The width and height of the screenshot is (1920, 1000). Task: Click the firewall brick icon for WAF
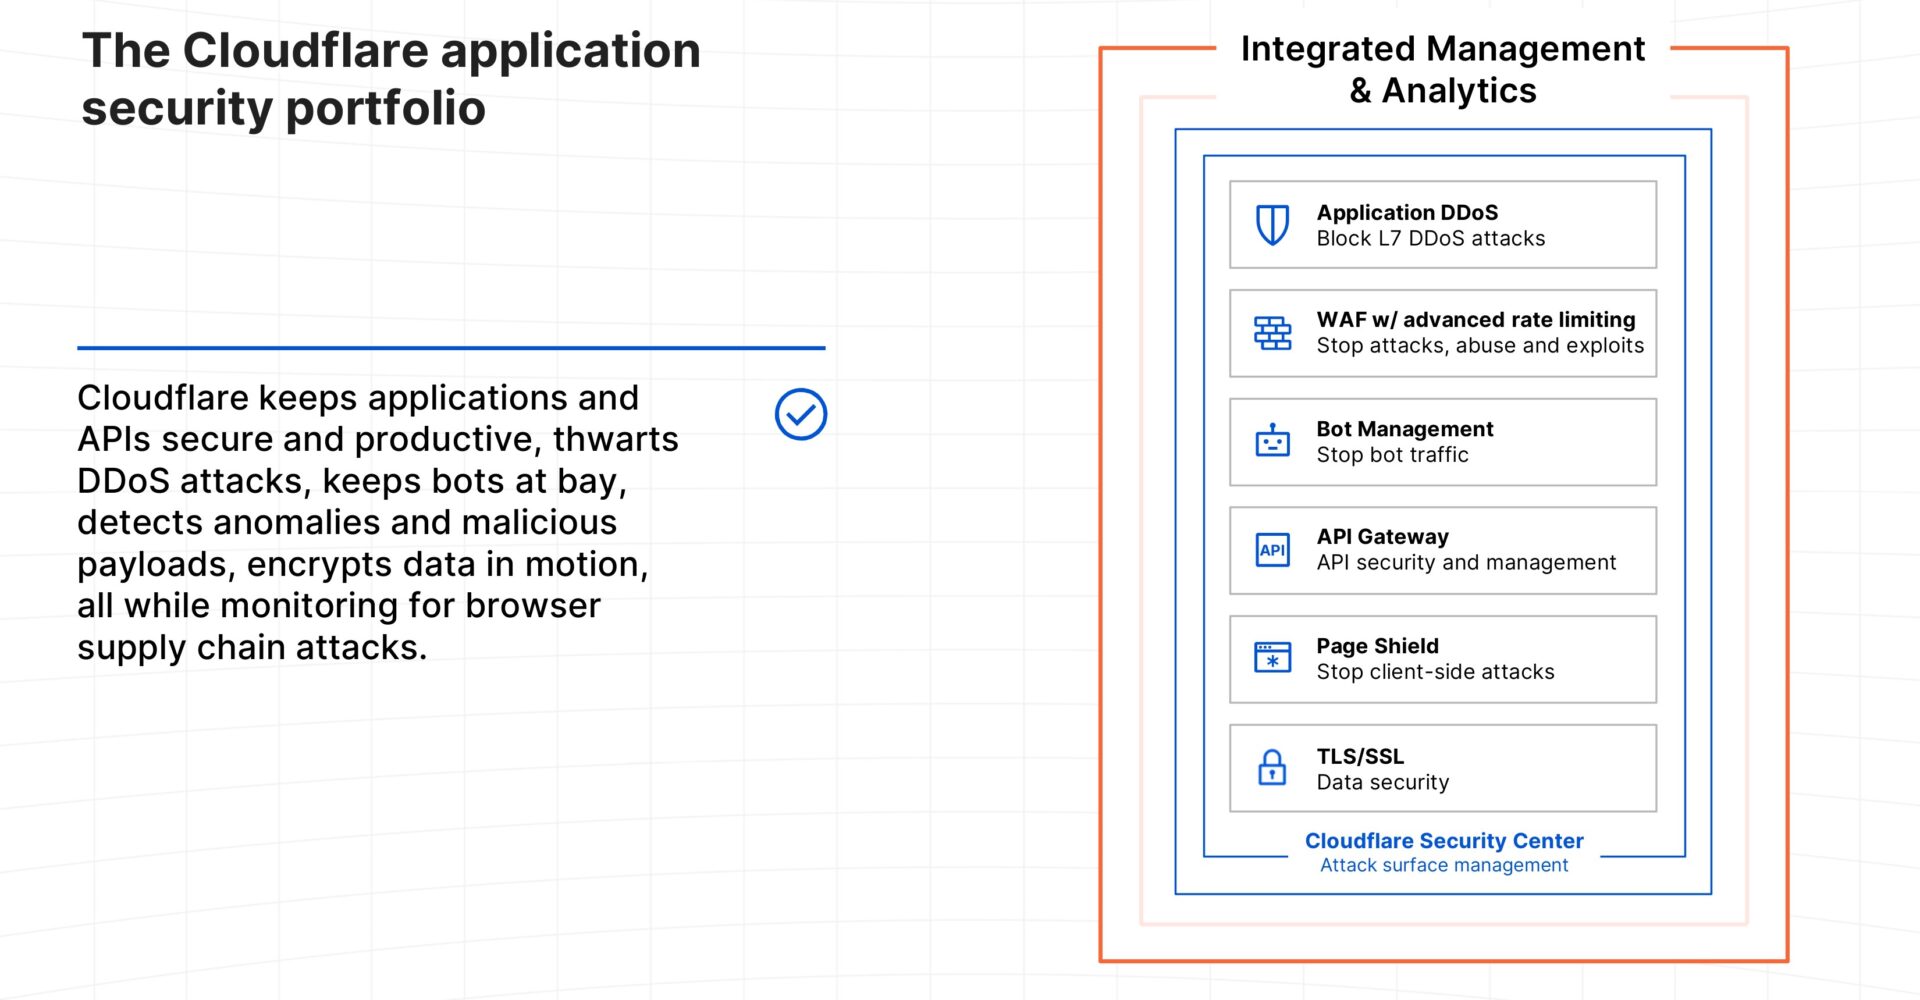point(1272,333)
